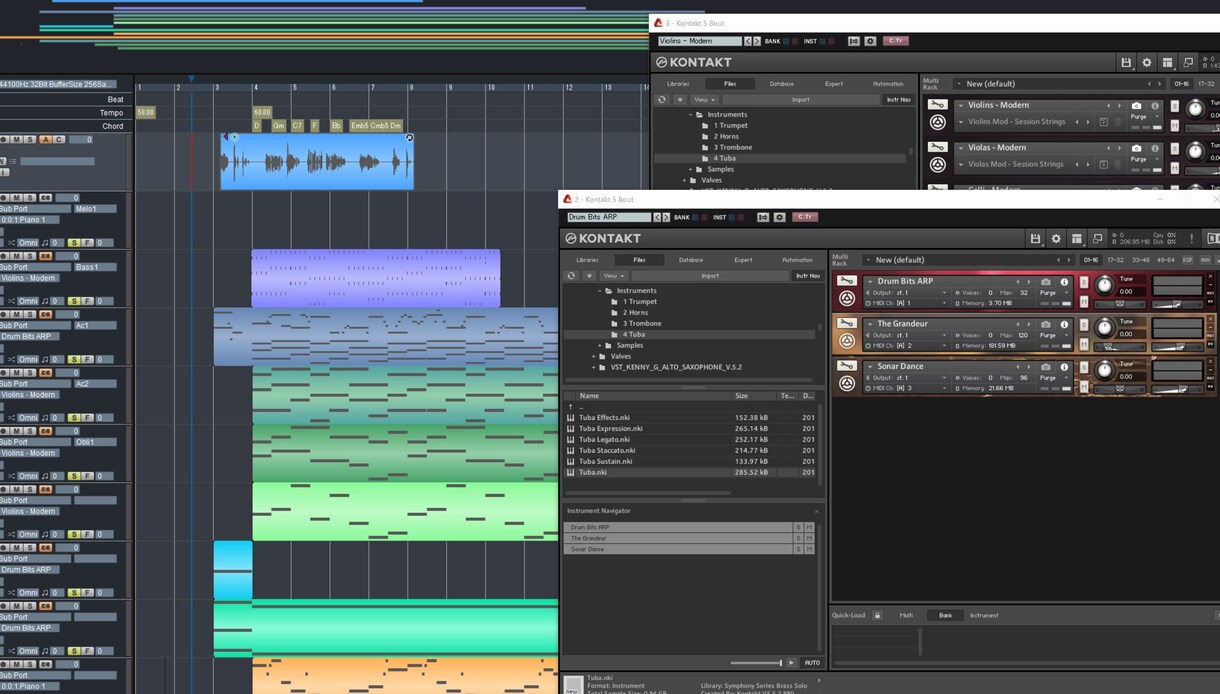
Task: Switch to the Libraries tab in front Kontakt
Action: (587, 260)
